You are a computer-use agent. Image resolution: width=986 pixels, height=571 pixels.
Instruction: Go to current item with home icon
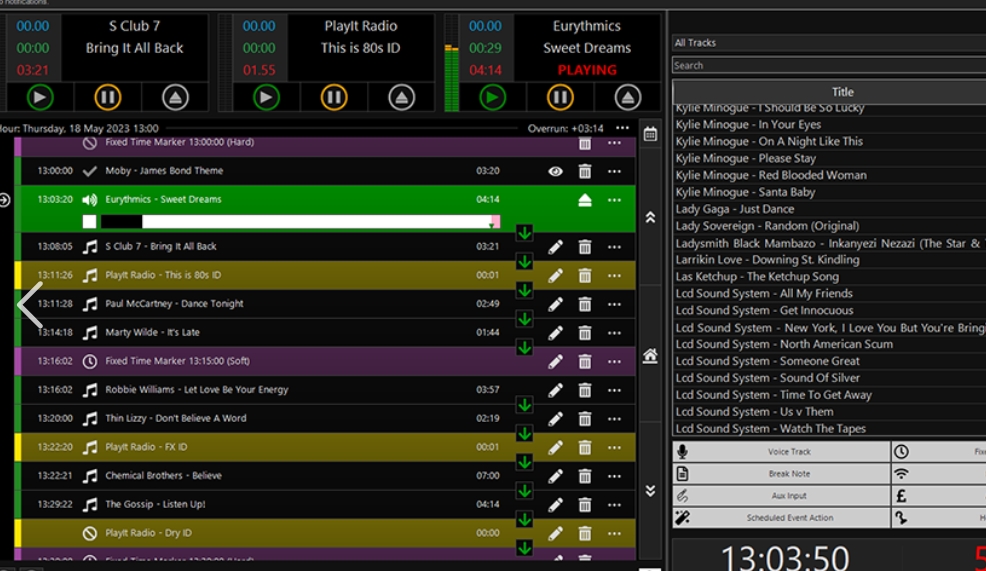650,356
